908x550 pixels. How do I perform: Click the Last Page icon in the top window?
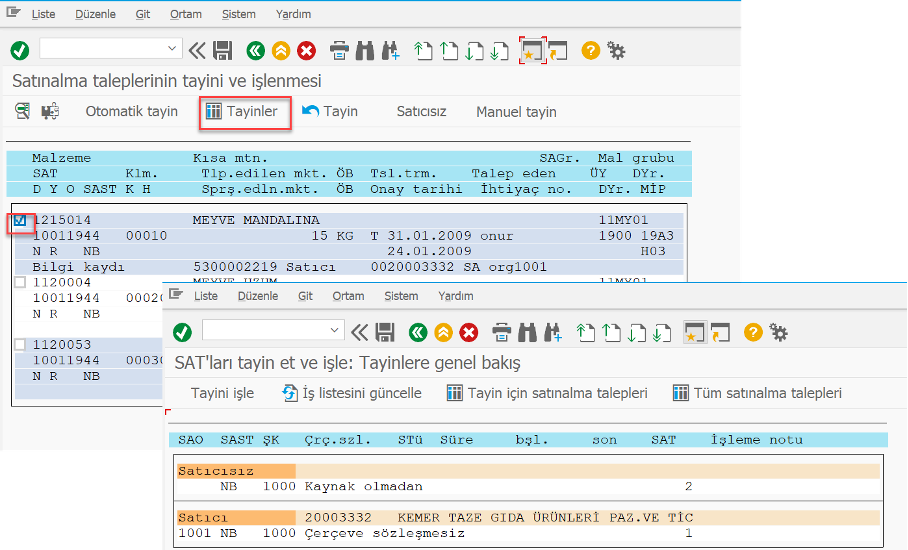click(499, 51)
